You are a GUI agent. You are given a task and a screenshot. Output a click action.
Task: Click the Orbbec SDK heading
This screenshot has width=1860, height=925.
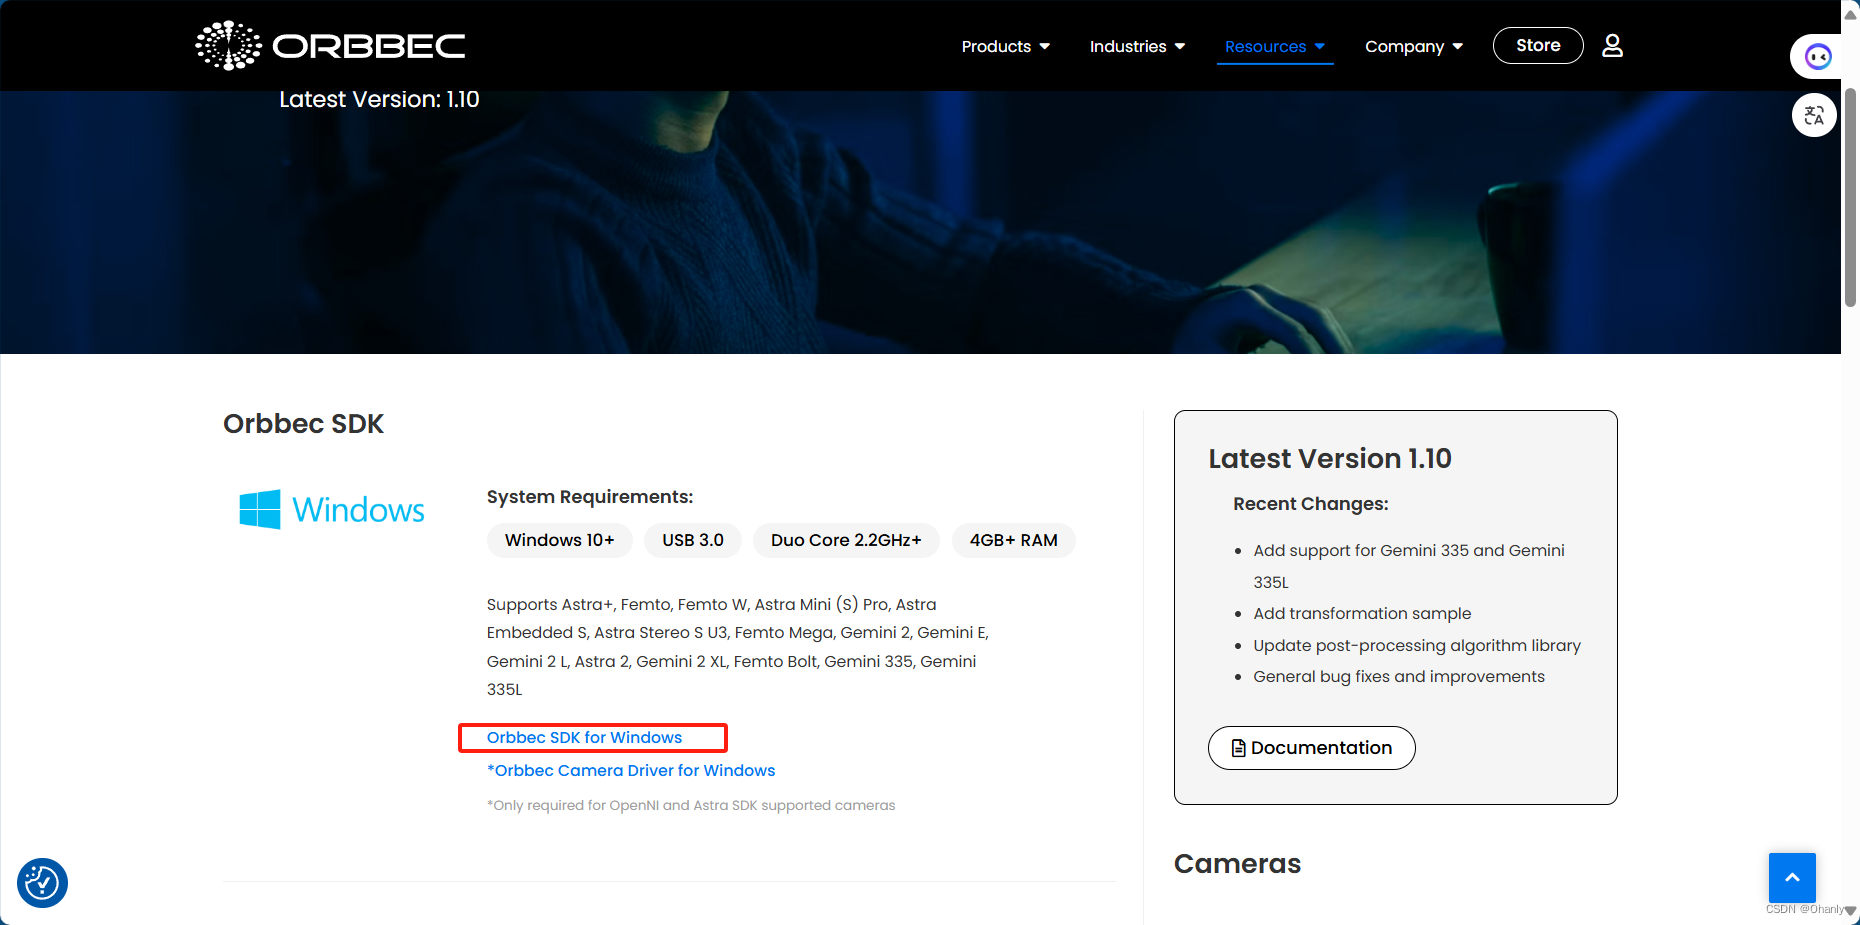tap(303, 424)
